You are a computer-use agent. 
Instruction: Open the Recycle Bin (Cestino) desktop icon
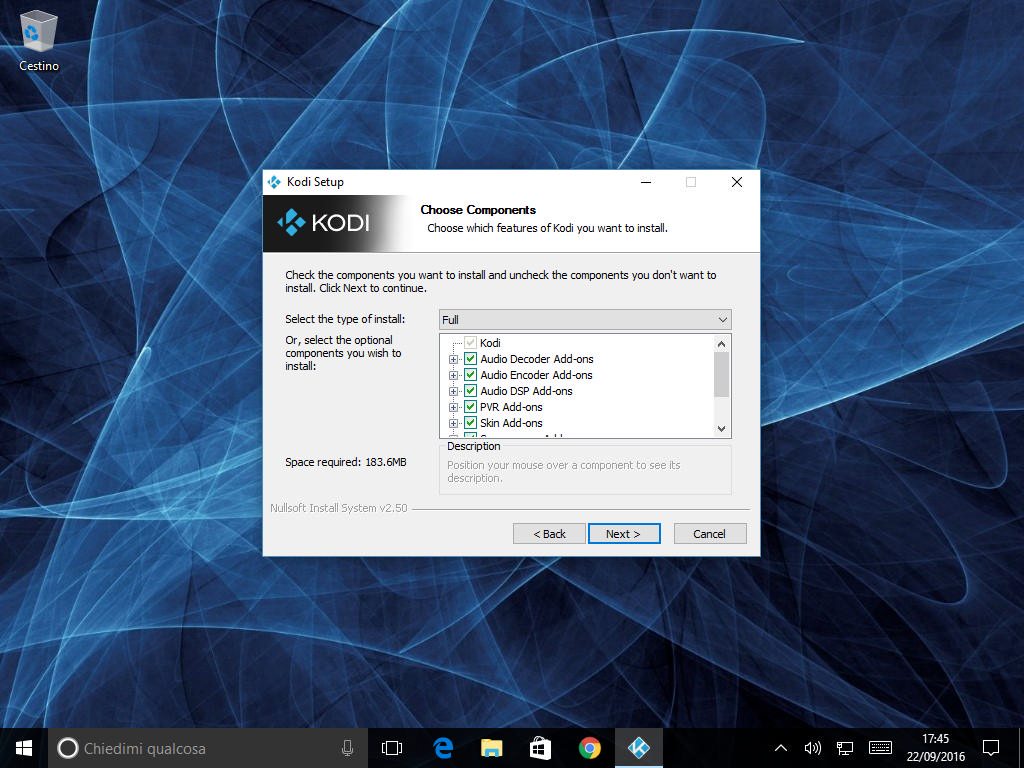(x=39, y=40)
